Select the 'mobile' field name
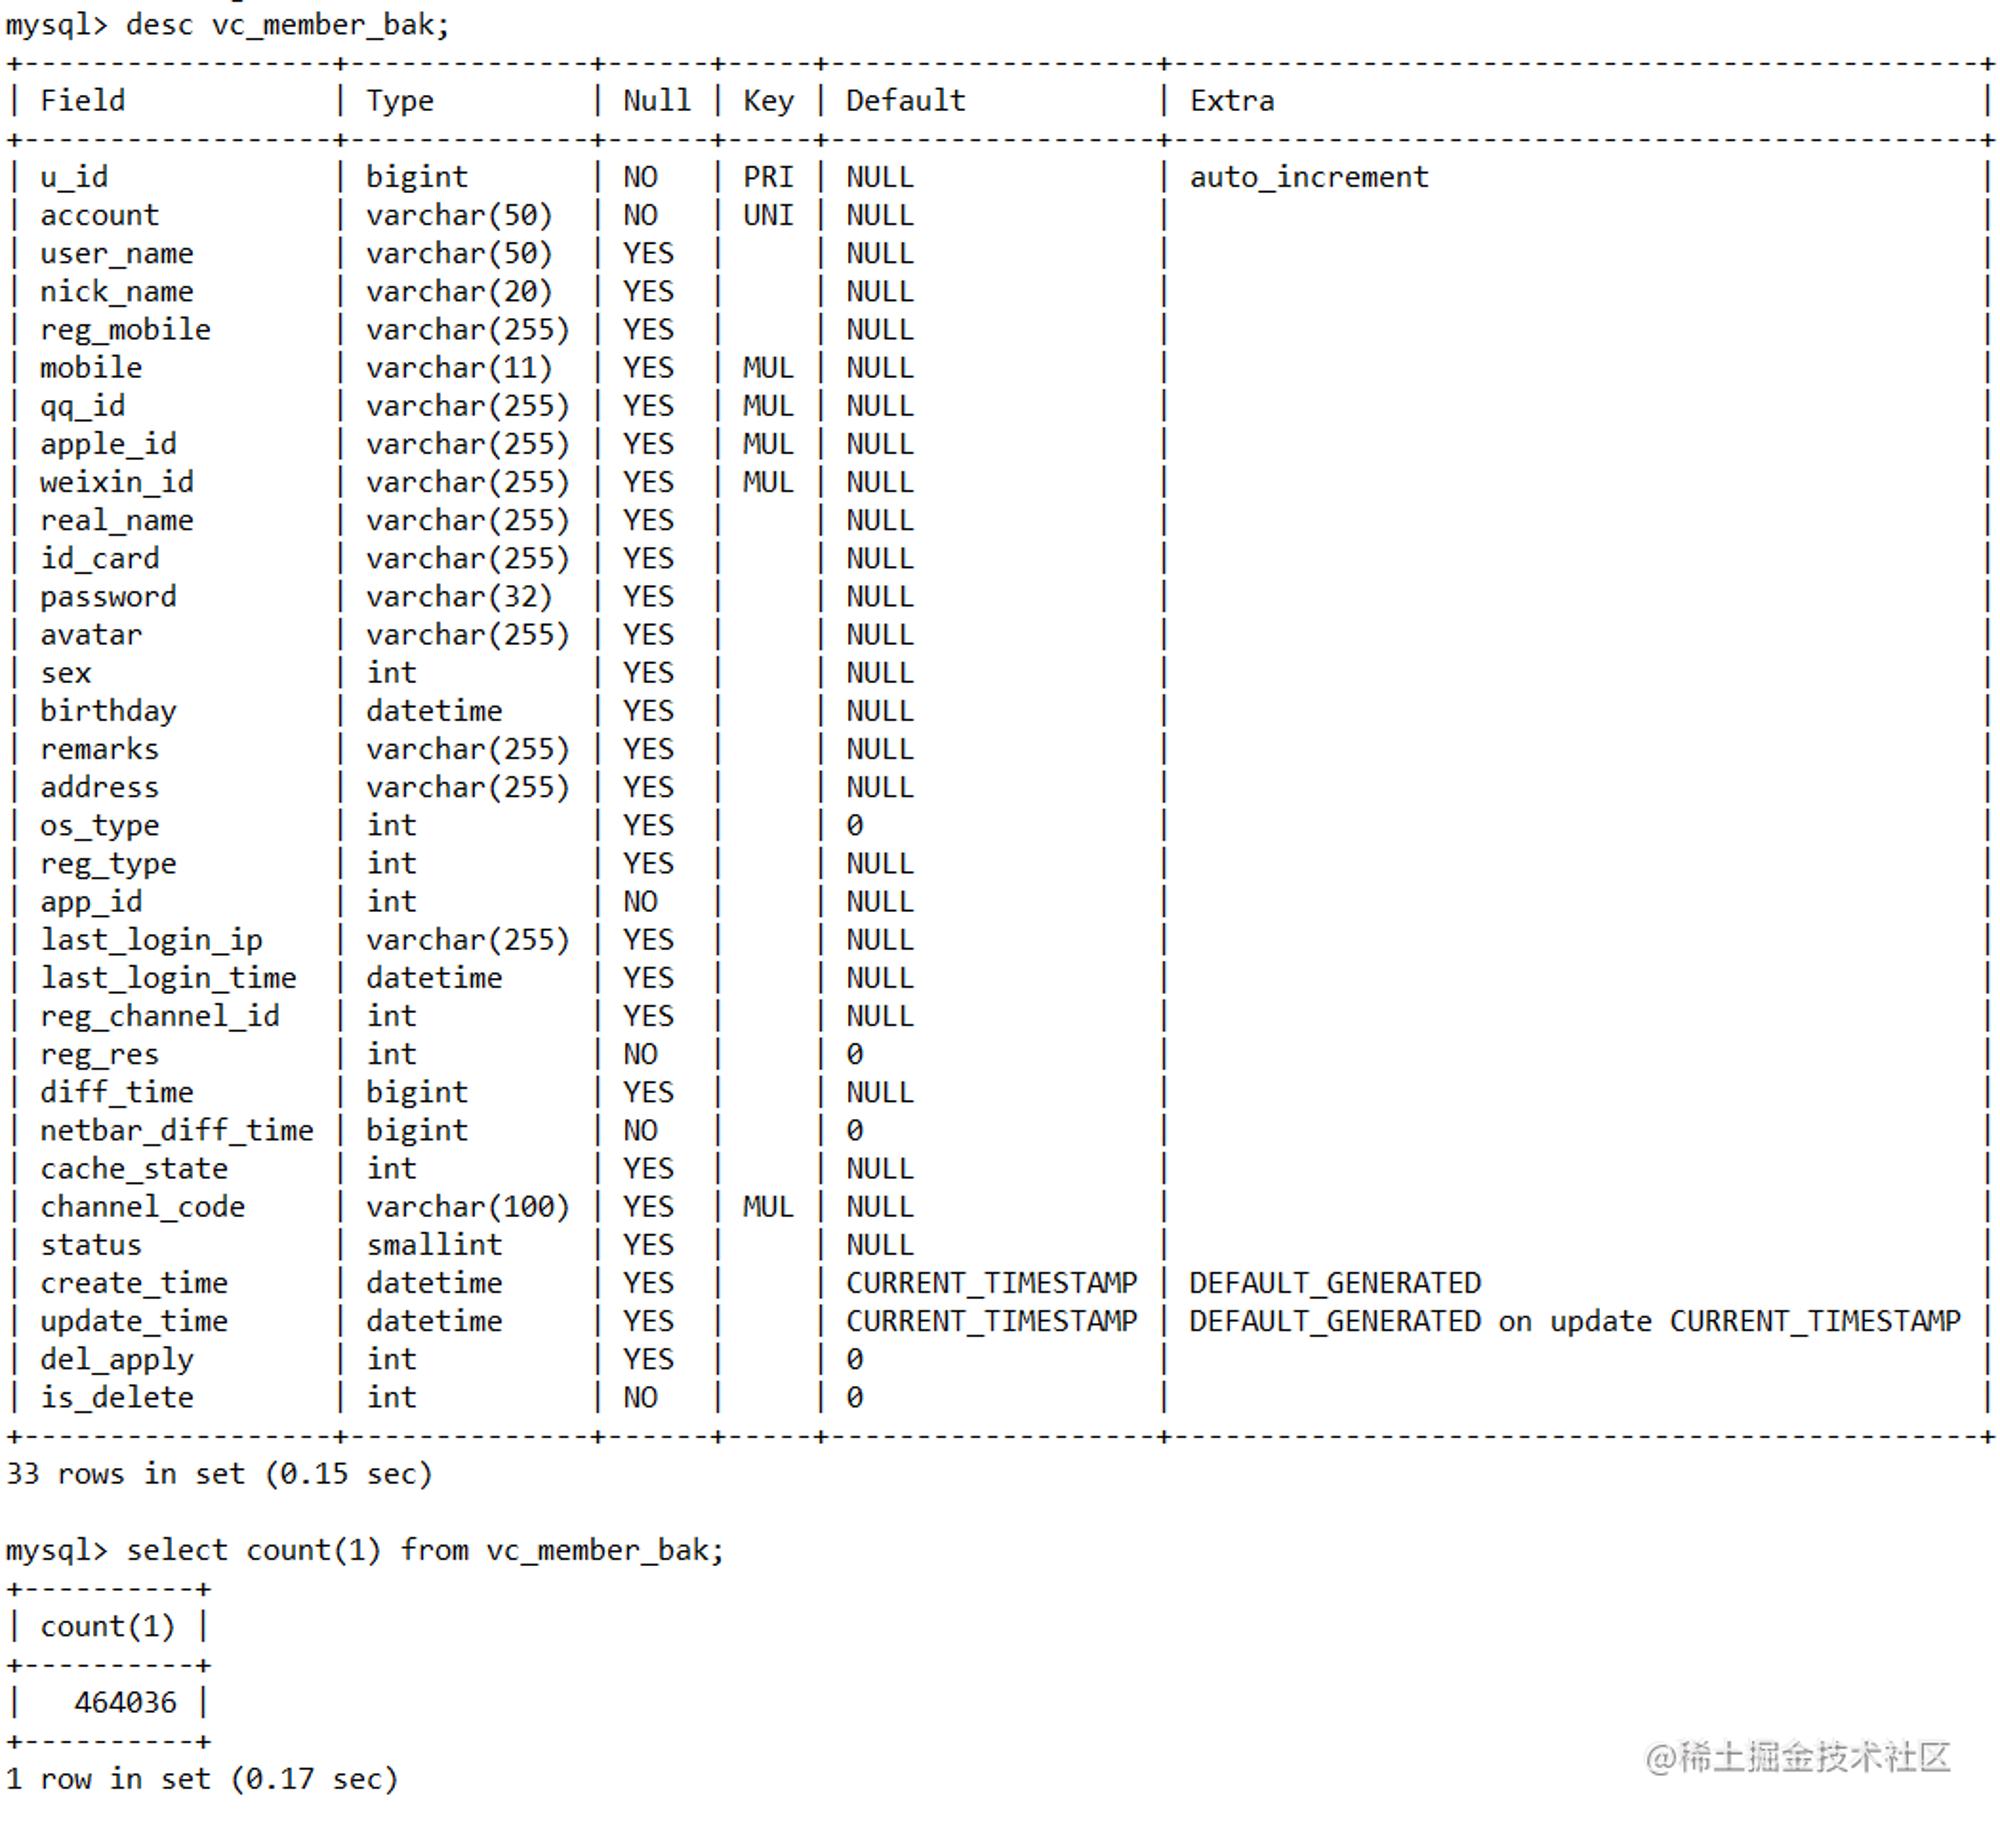 tap(91, 367)
